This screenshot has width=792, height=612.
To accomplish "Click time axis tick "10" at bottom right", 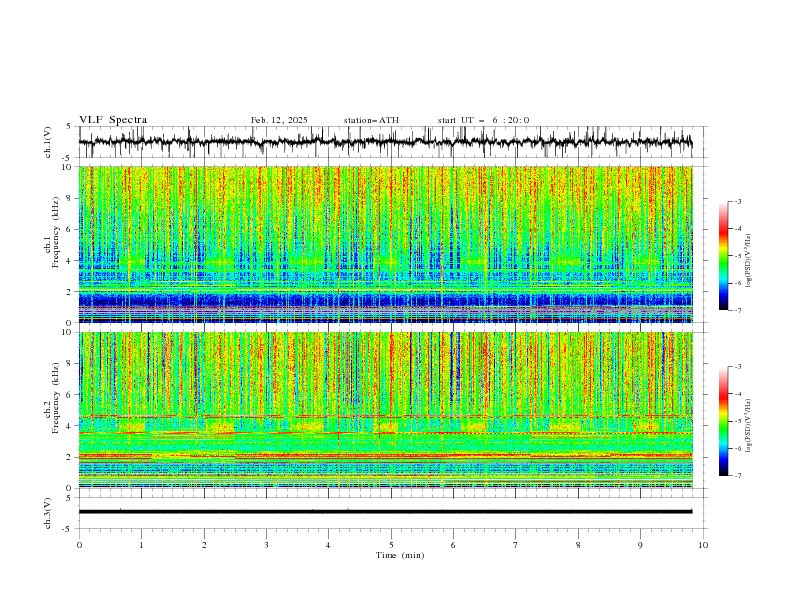I will point(703,545).
